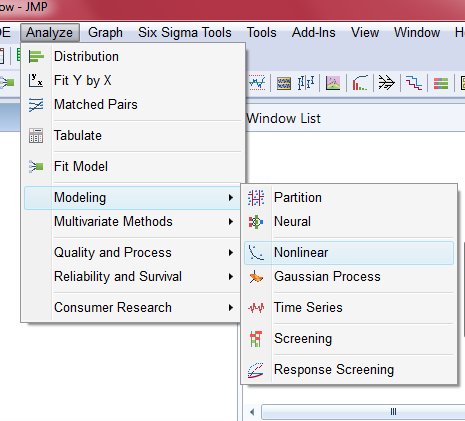Choose Partition from Modeling submenu

[x=349, y=198]
